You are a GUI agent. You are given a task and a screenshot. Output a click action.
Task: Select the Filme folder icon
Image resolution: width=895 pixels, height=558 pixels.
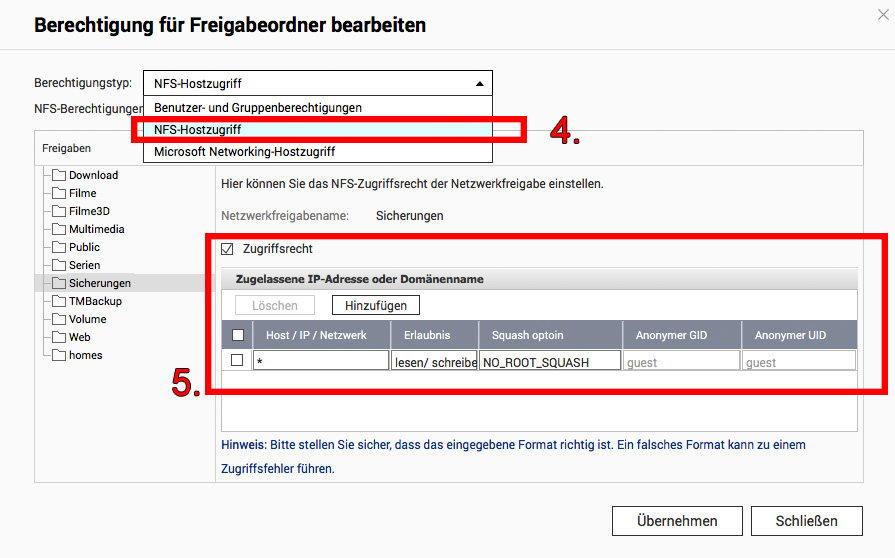pyautogui.click(x=59, y=193)
